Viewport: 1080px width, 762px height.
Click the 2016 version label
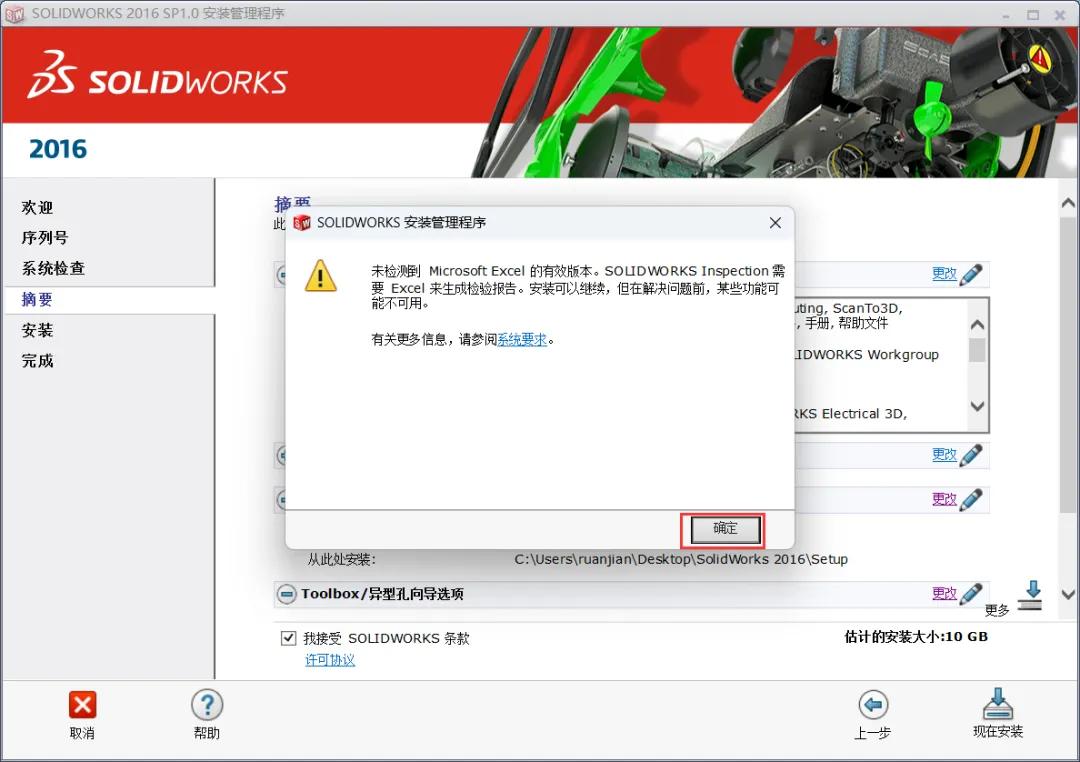click(58, 149)
